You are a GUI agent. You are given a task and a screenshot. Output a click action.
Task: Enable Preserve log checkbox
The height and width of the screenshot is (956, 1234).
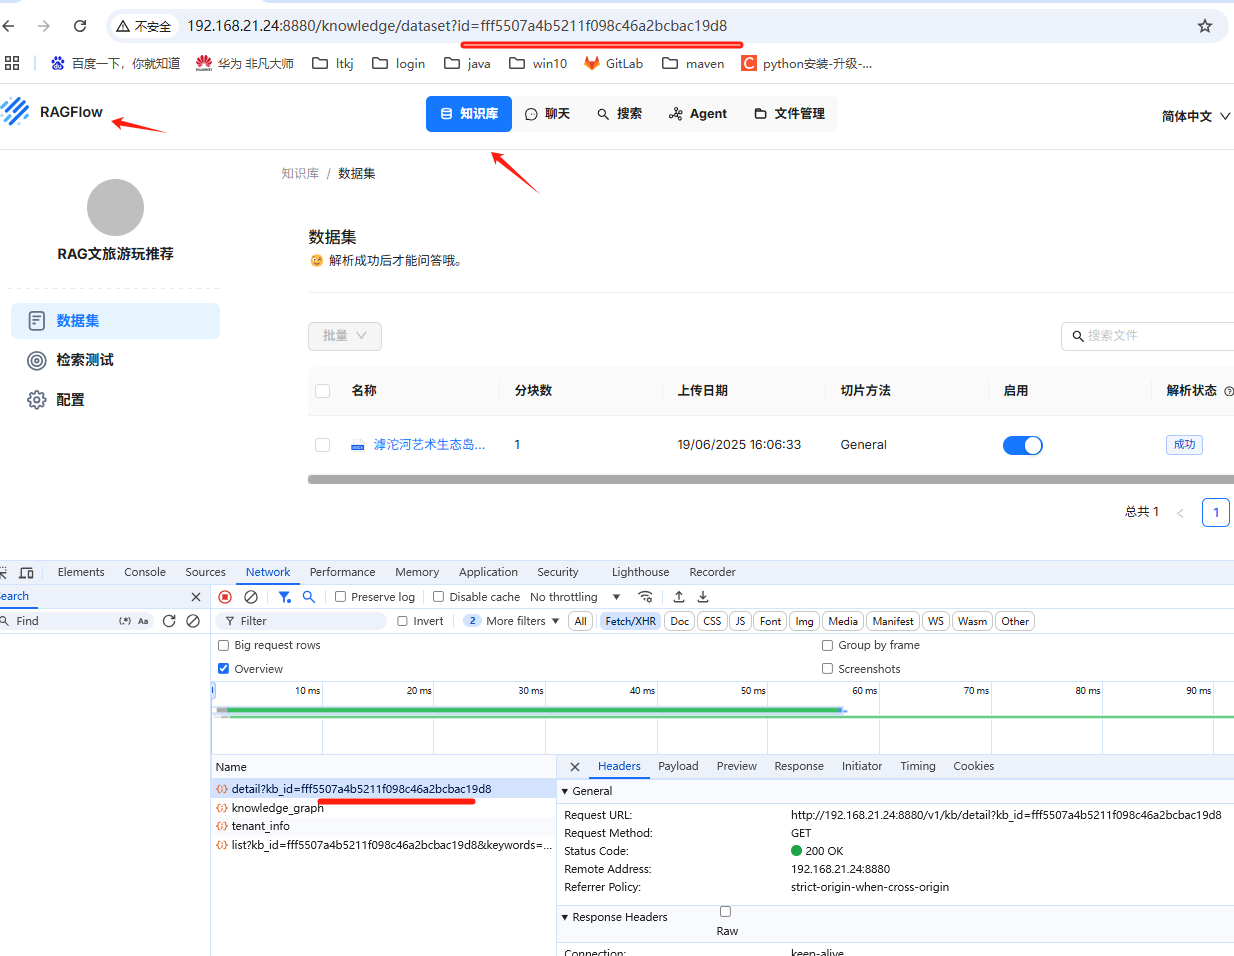click(x=340, y=597)
